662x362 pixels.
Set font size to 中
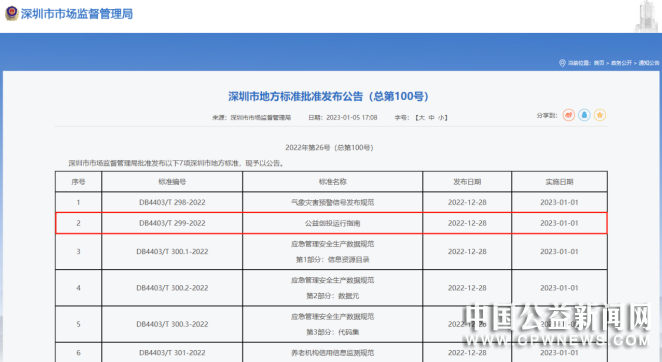(x=431, y=117)
